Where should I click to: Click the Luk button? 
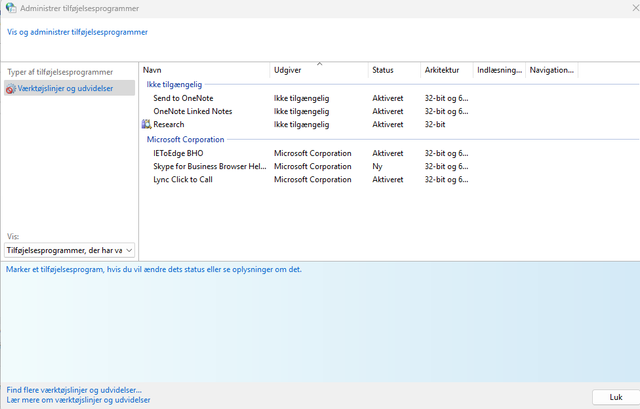coord(616,397)
